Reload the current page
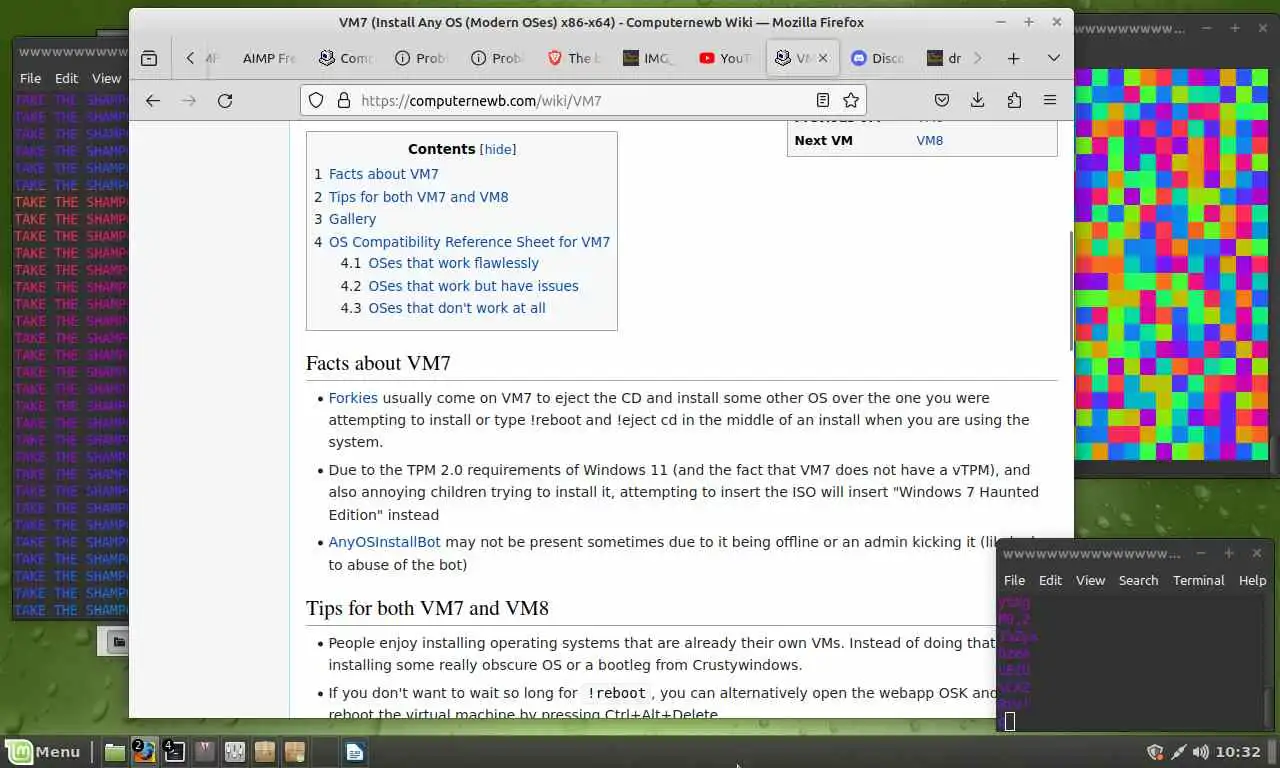Image resolution: width=1280 pixels, height=768 pixels. 225,100
